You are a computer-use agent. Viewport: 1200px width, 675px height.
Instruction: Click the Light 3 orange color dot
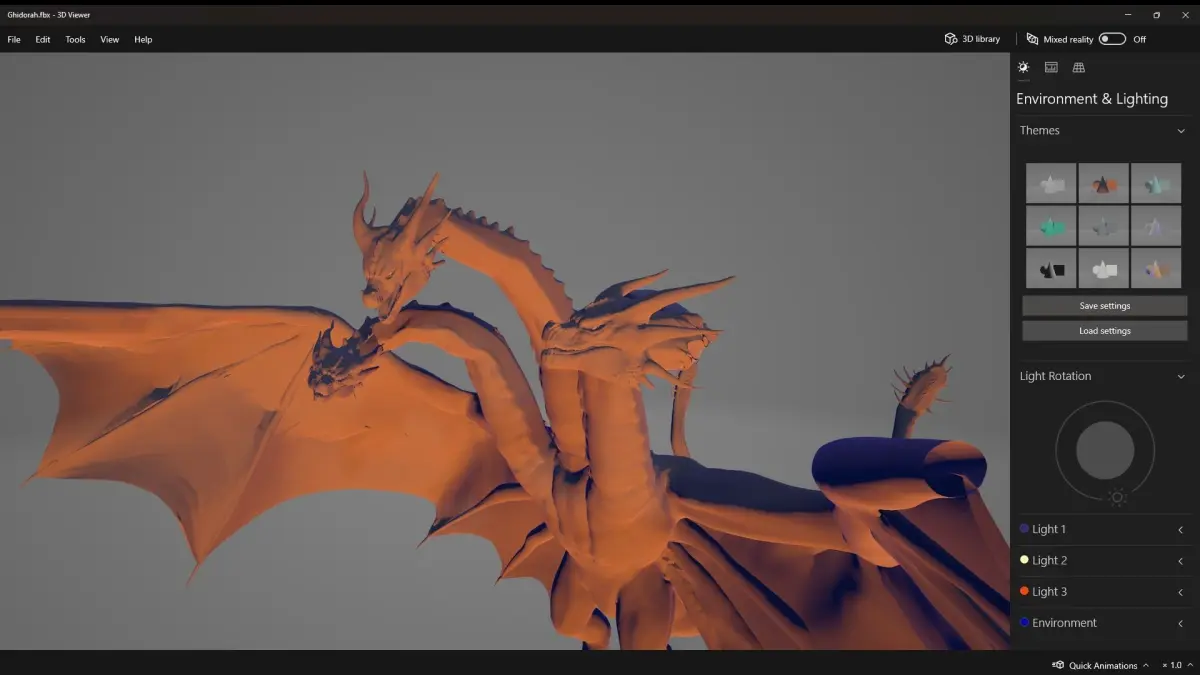[1024, 591]
